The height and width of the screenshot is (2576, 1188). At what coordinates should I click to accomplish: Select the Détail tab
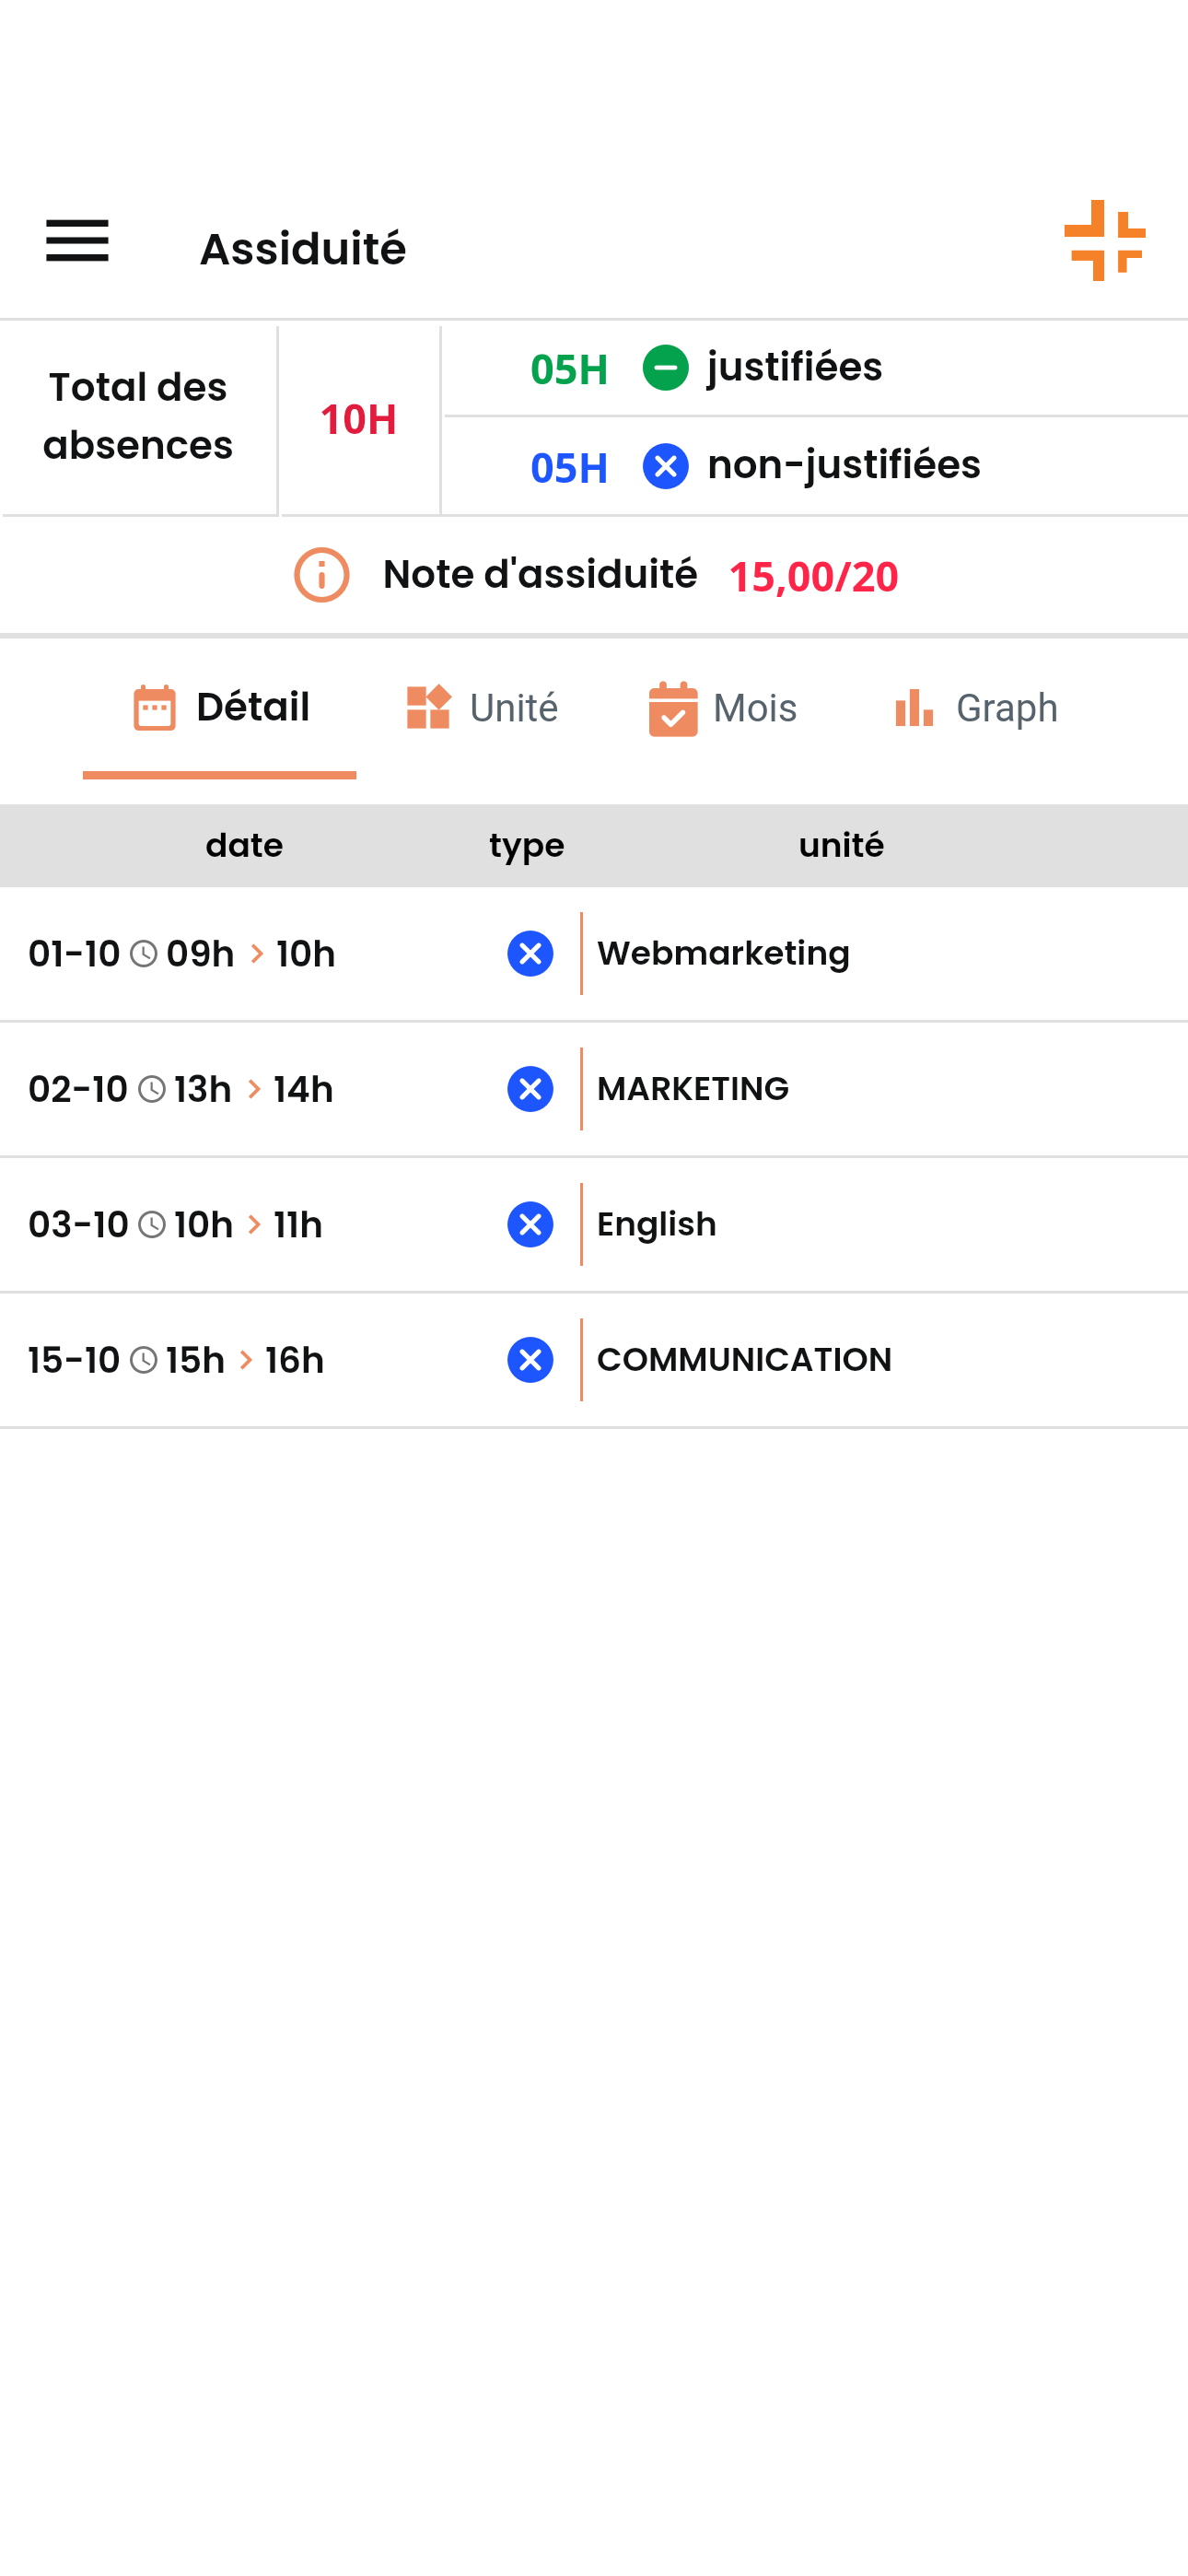click(x=221, y=708)
